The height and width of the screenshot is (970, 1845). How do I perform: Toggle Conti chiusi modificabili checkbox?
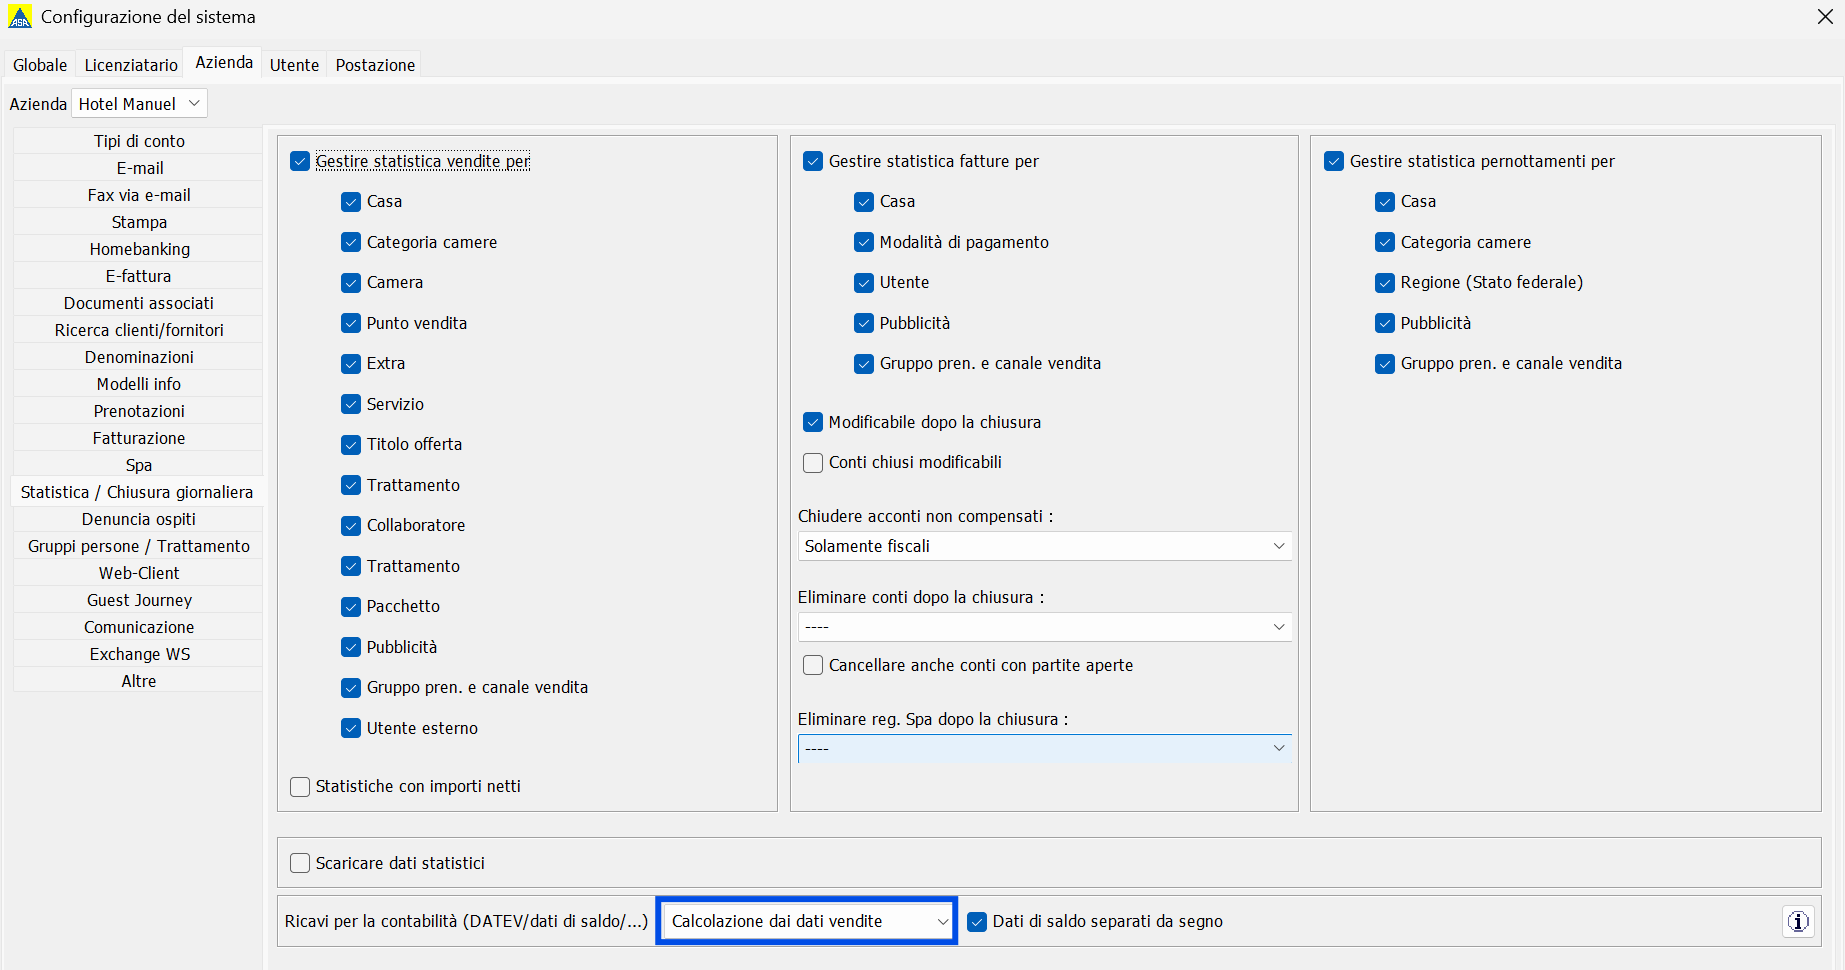(813, 463)
